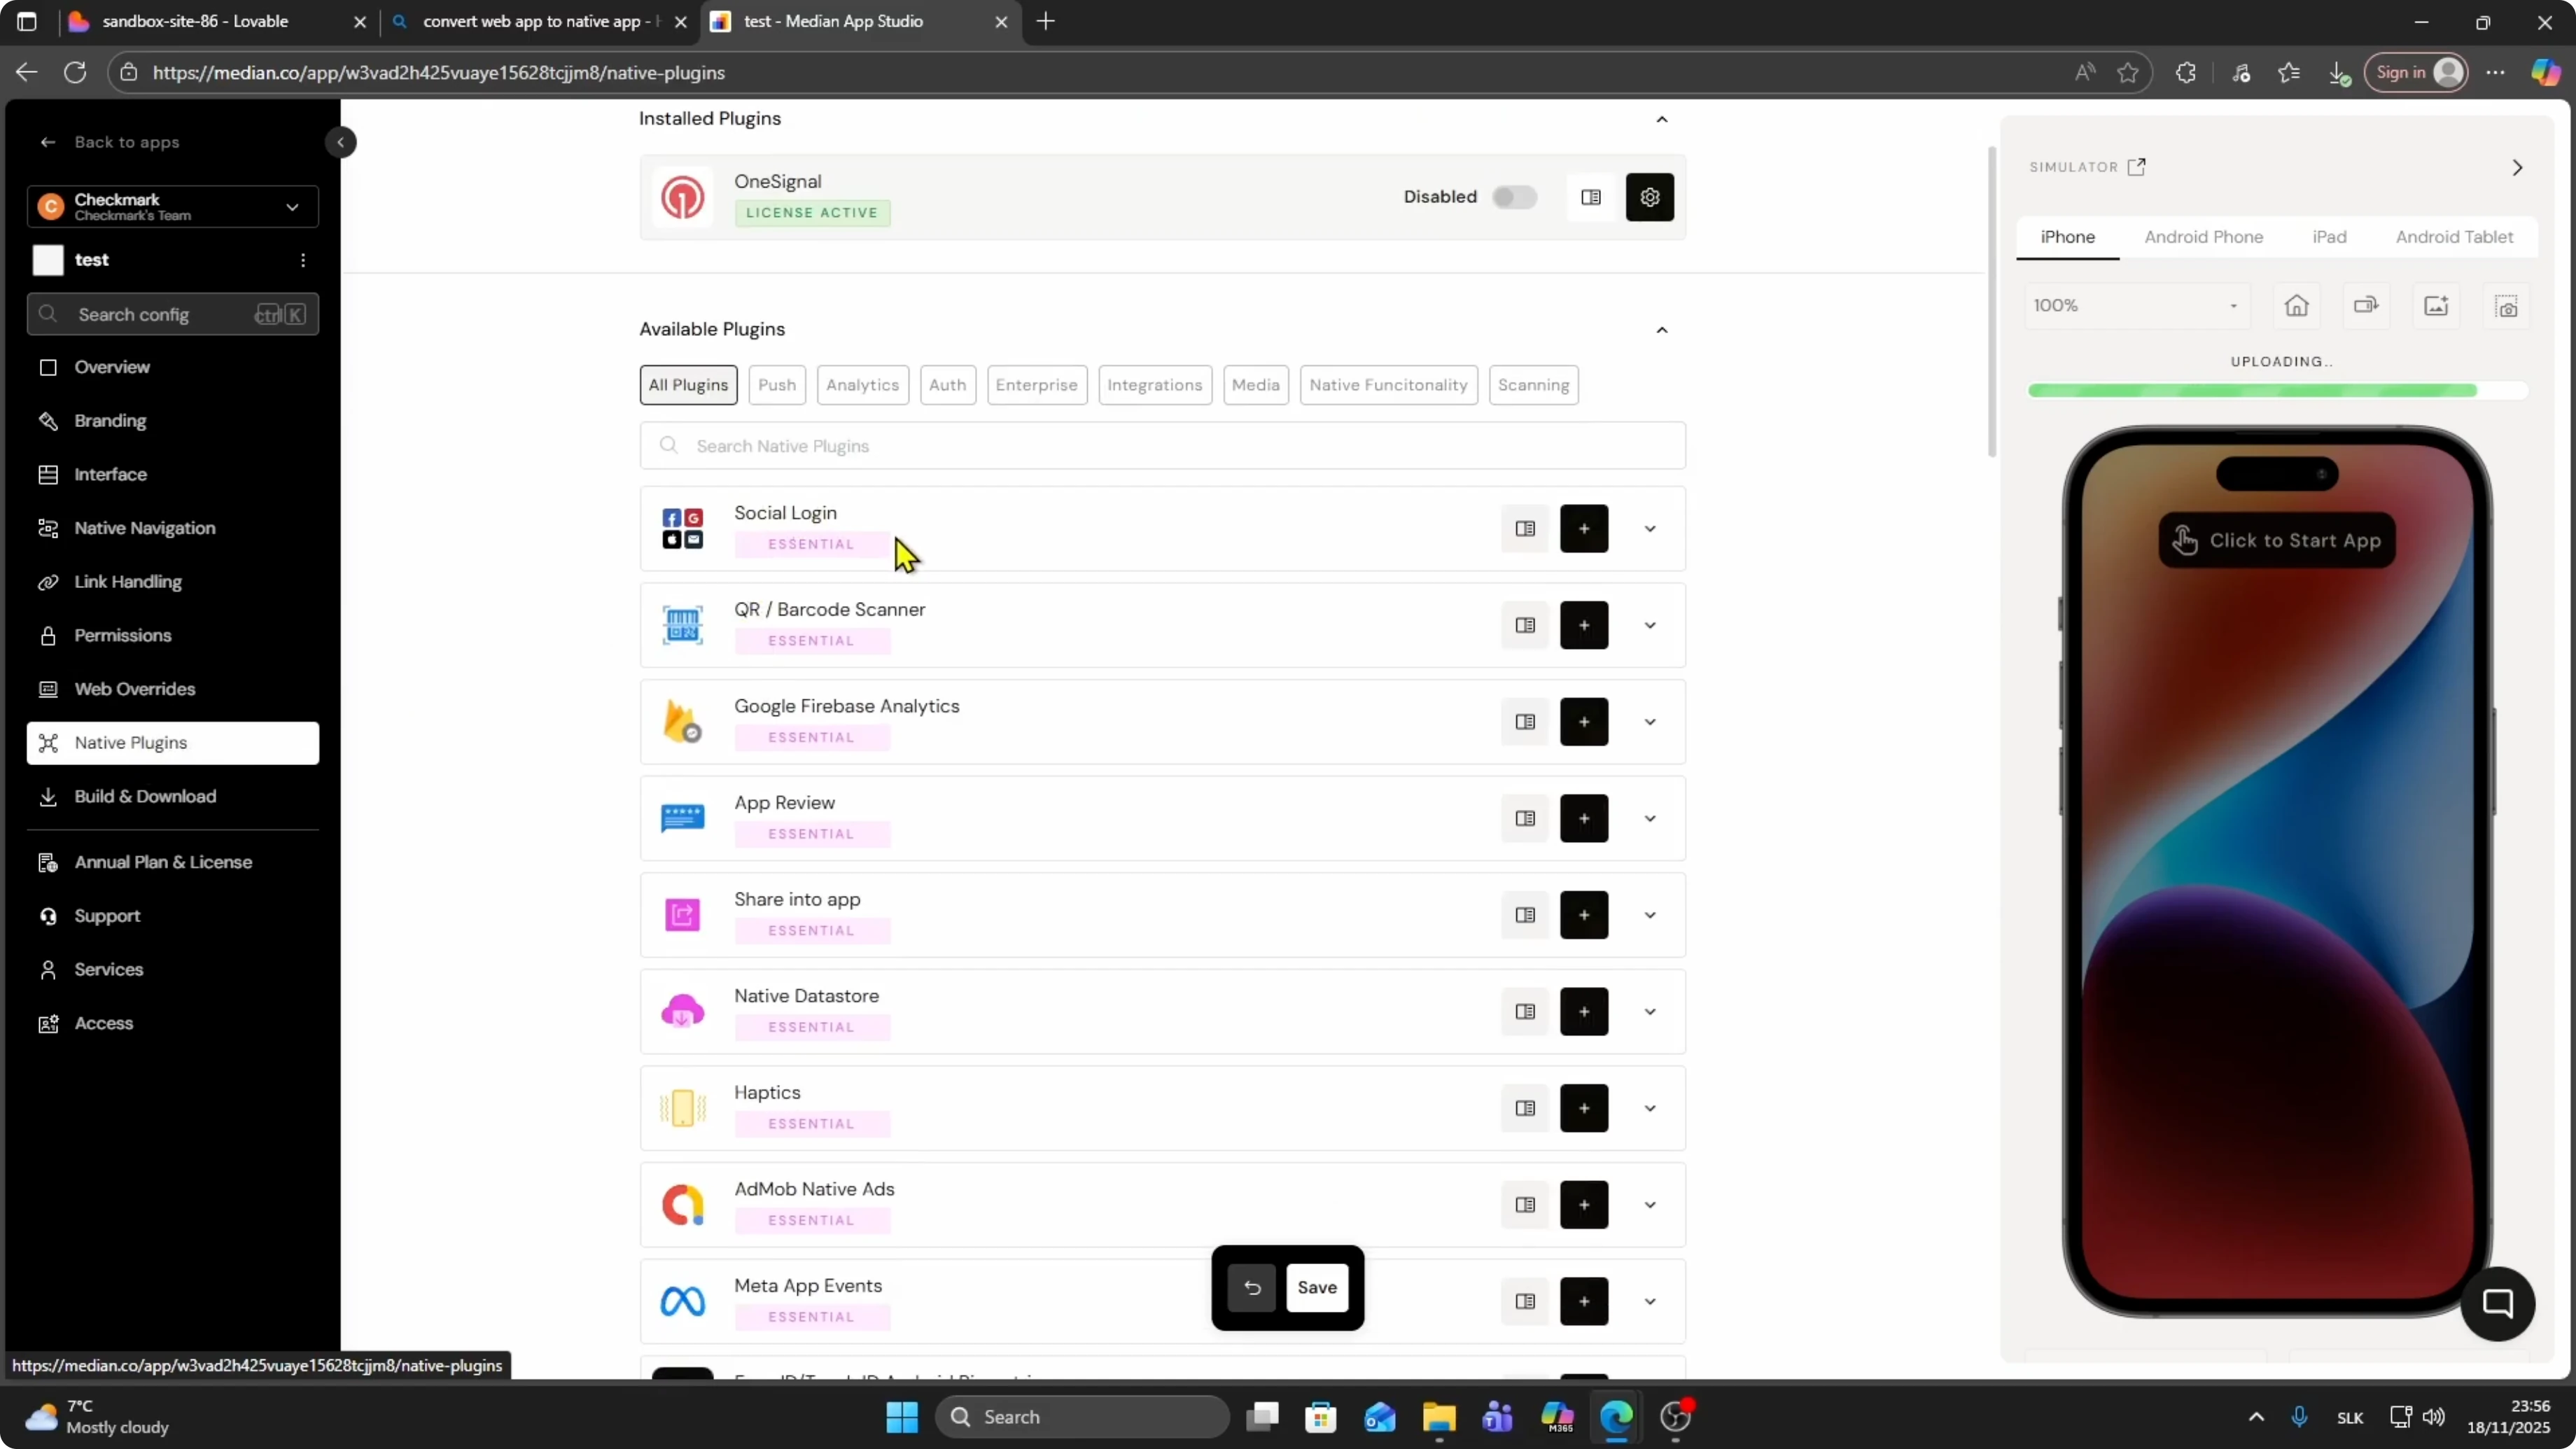2576x1449 pixels.
Task: View docs for Share into app
Action: click(1525, 915)
